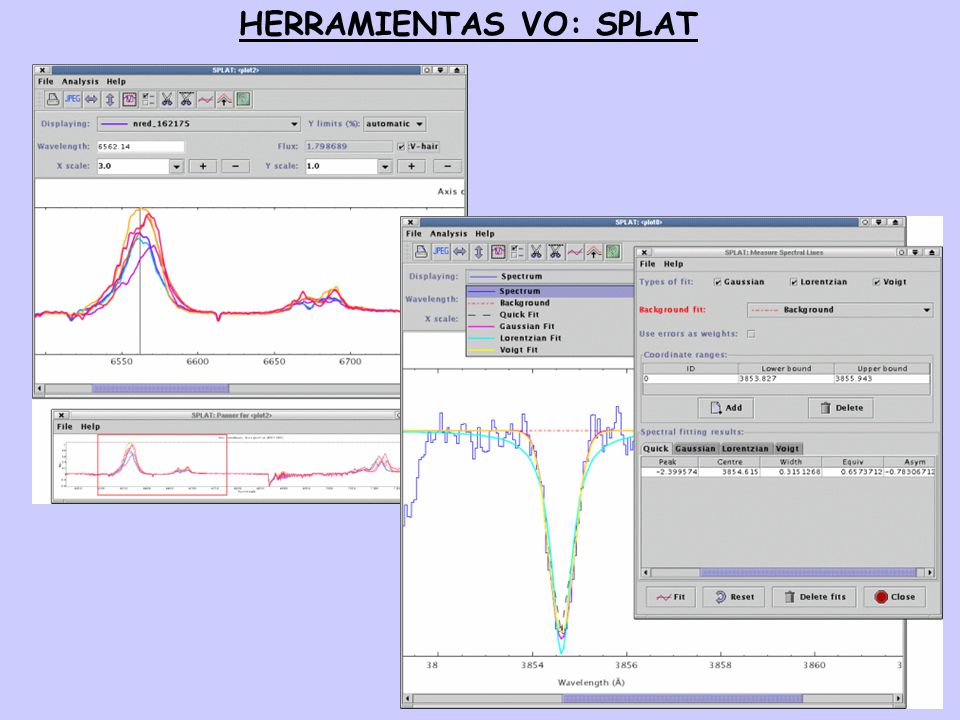The width and height of the screenshot is (960, 720).
Task: Click the fitting results table horizontal scrollbar
Action: coord(789,572)
